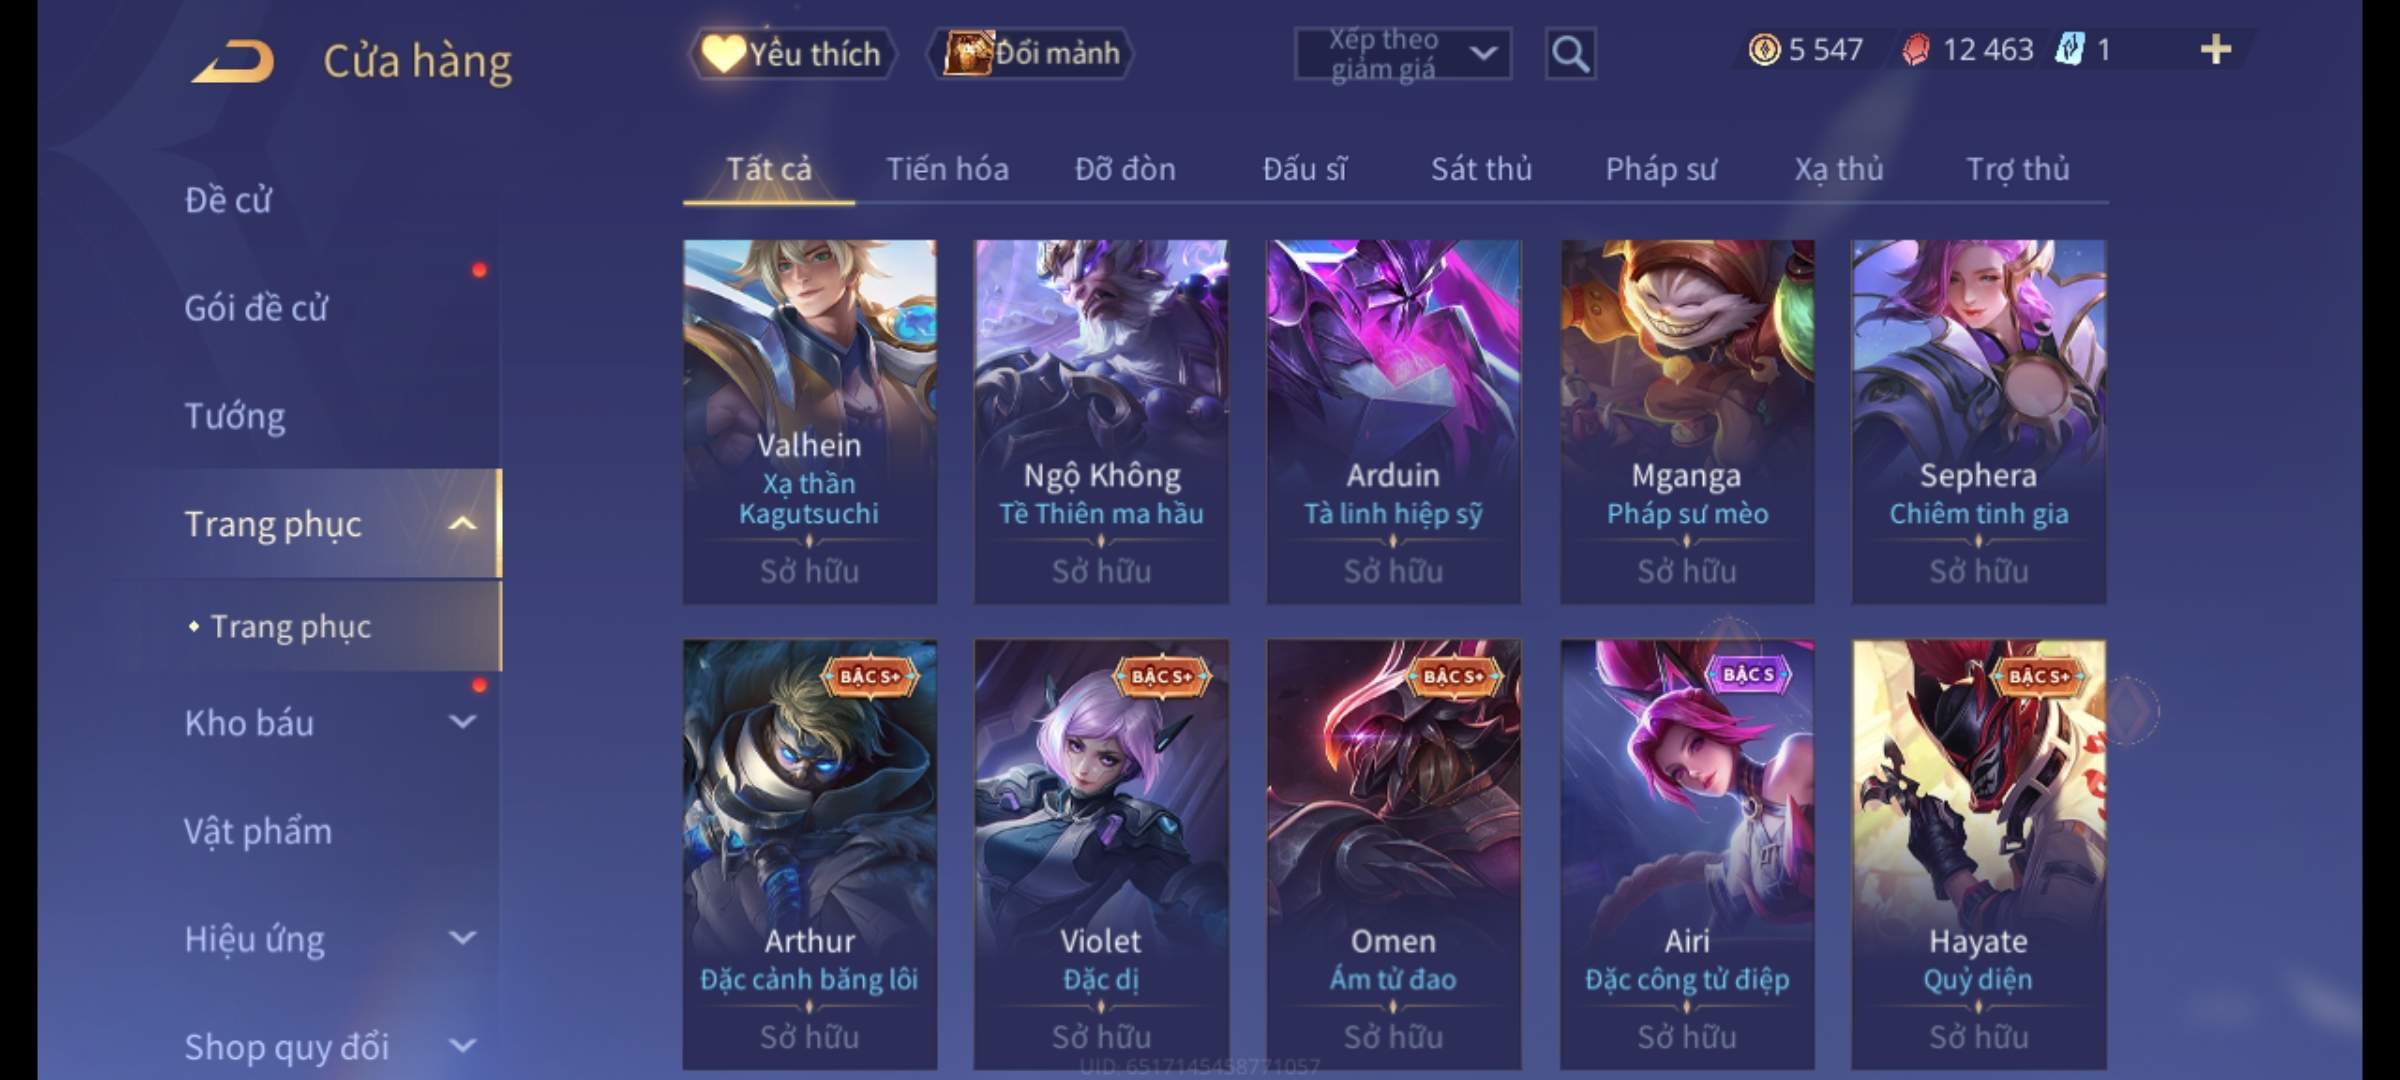
Task: Open Gói đề cử in sidebar
Action: coord(256,307)
